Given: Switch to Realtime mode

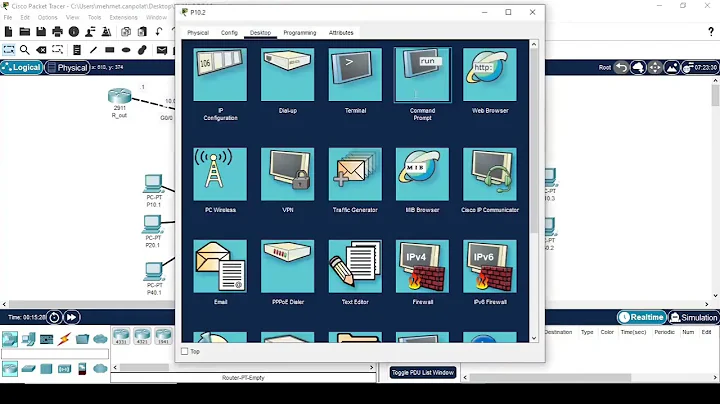Looking at the screenshot, I should click(642, 317).
